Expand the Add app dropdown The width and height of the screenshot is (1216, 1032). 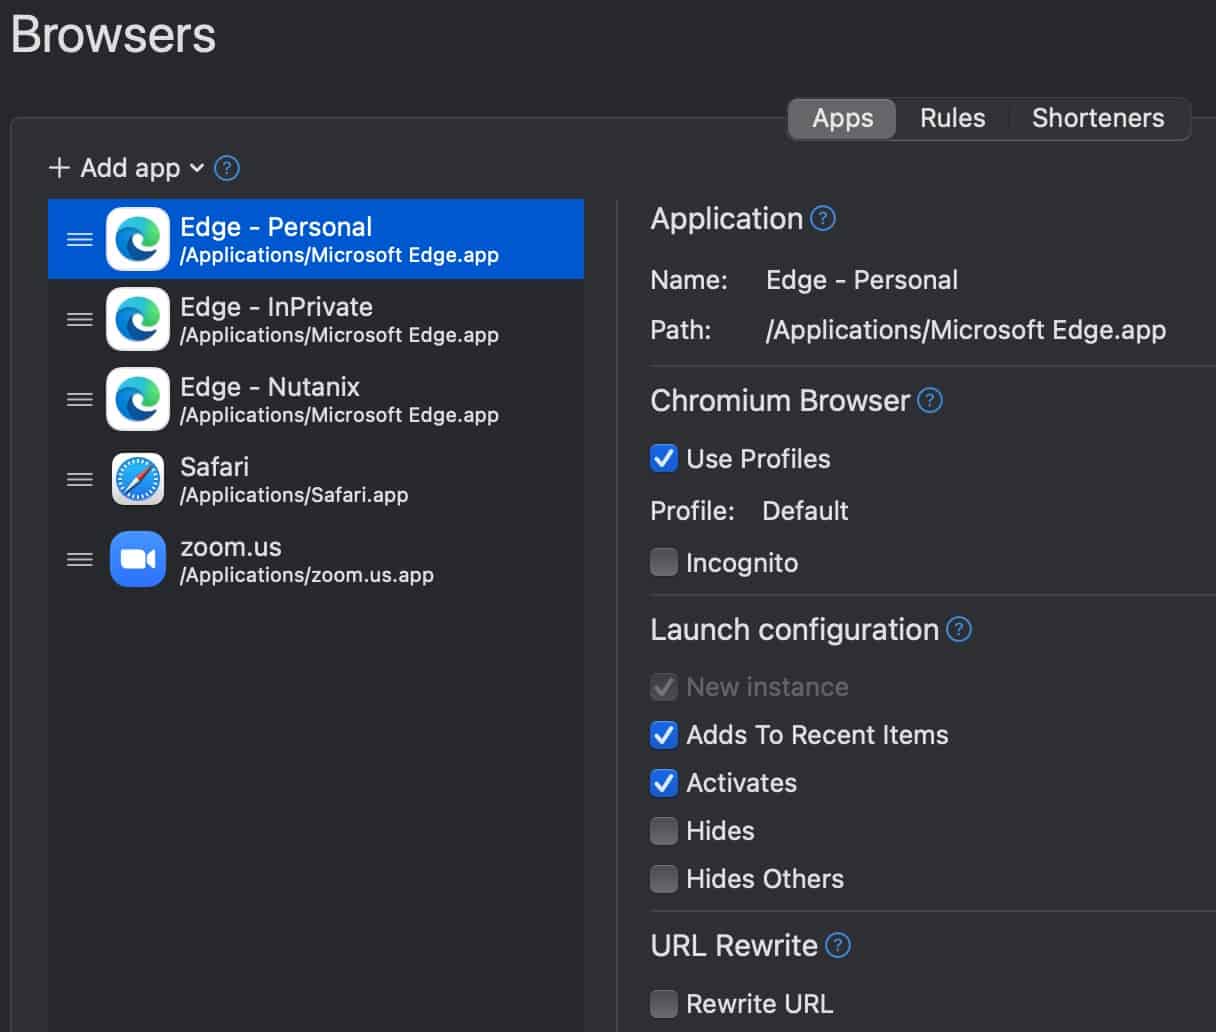(x=127, y=168)
